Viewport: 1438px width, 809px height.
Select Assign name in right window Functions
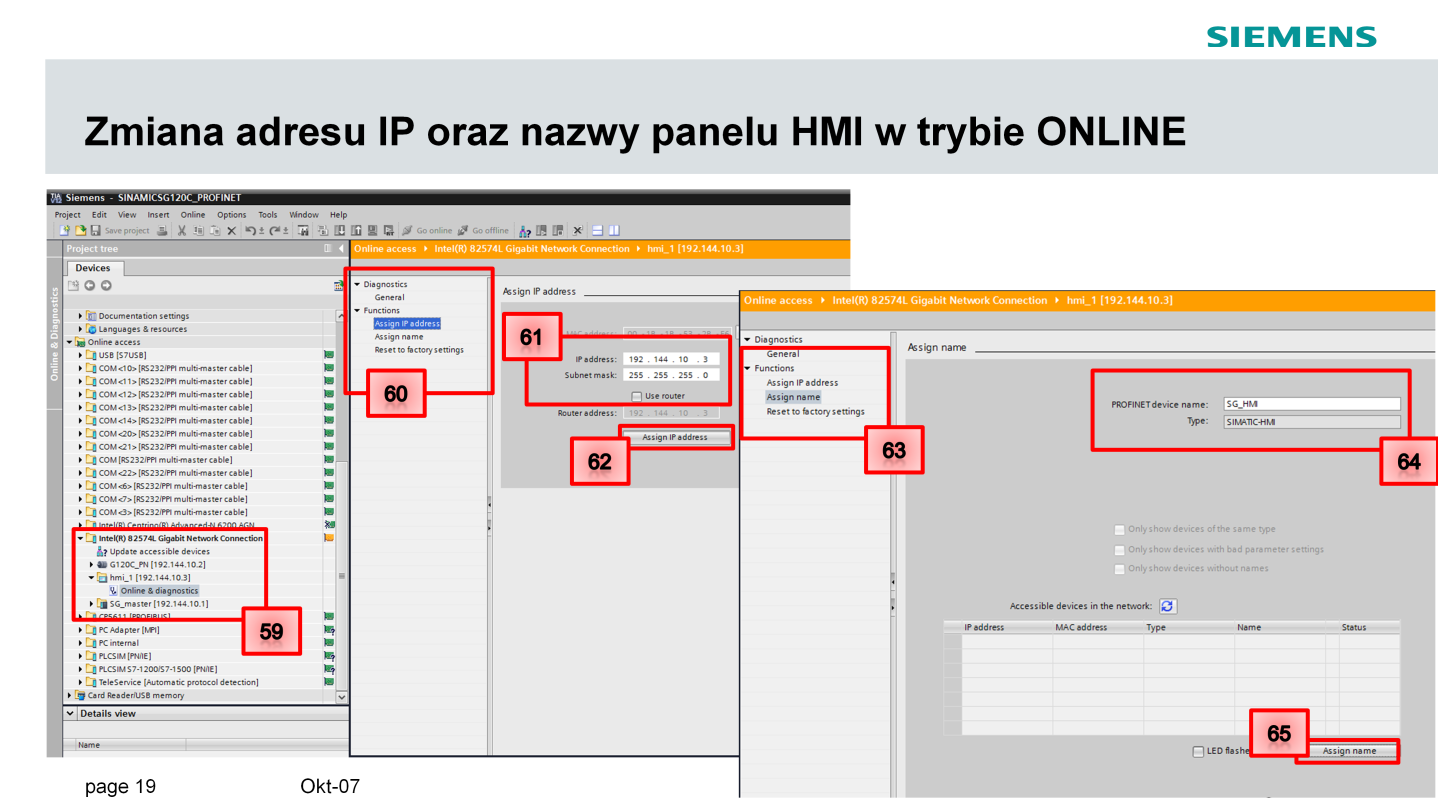[794, 397]
